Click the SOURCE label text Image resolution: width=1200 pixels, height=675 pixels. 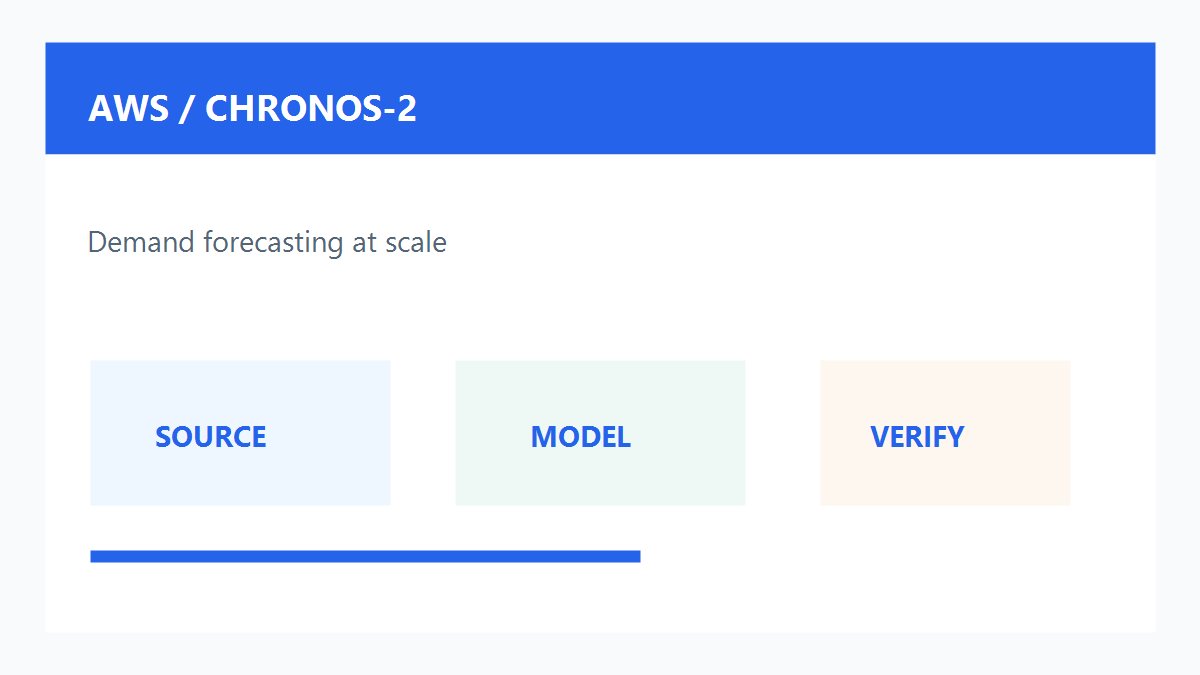point(211,437)
